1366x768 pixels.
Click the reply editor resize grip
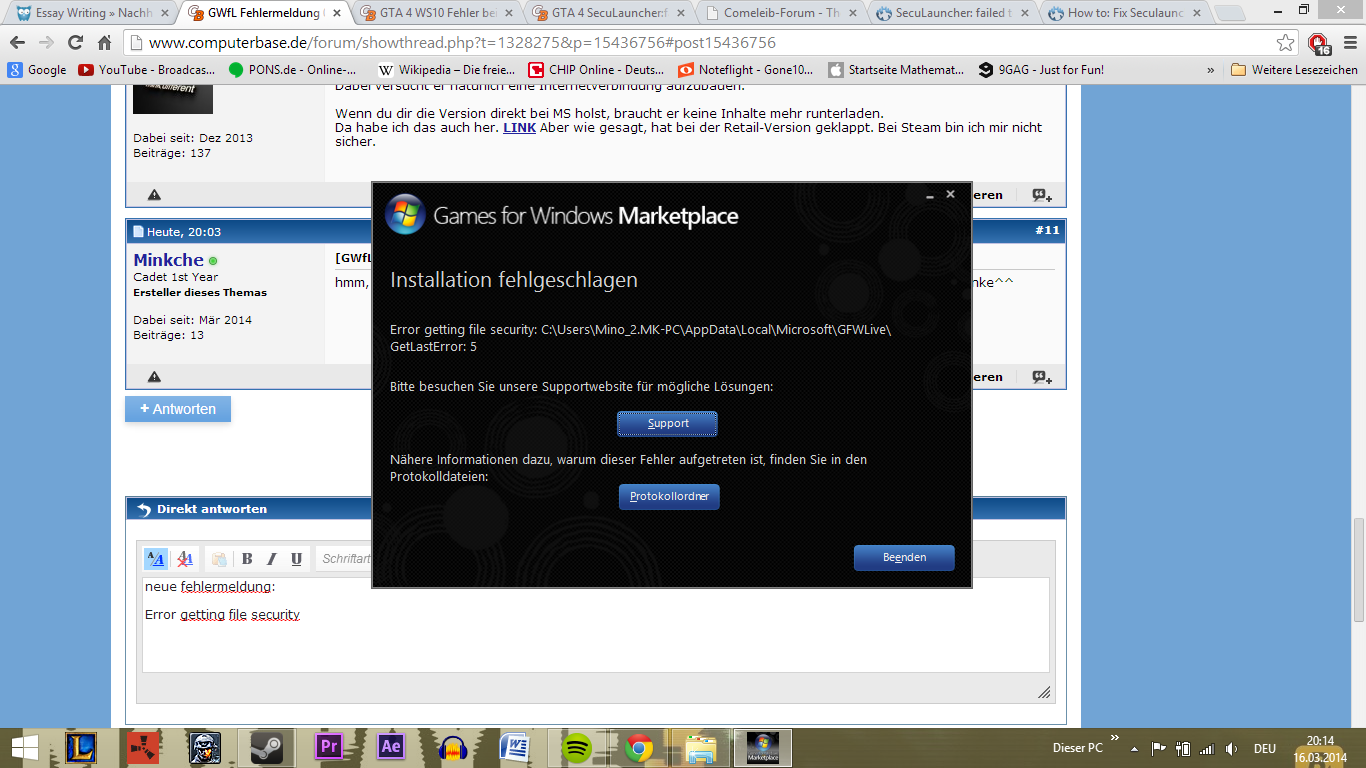[x=1043, y=692]
